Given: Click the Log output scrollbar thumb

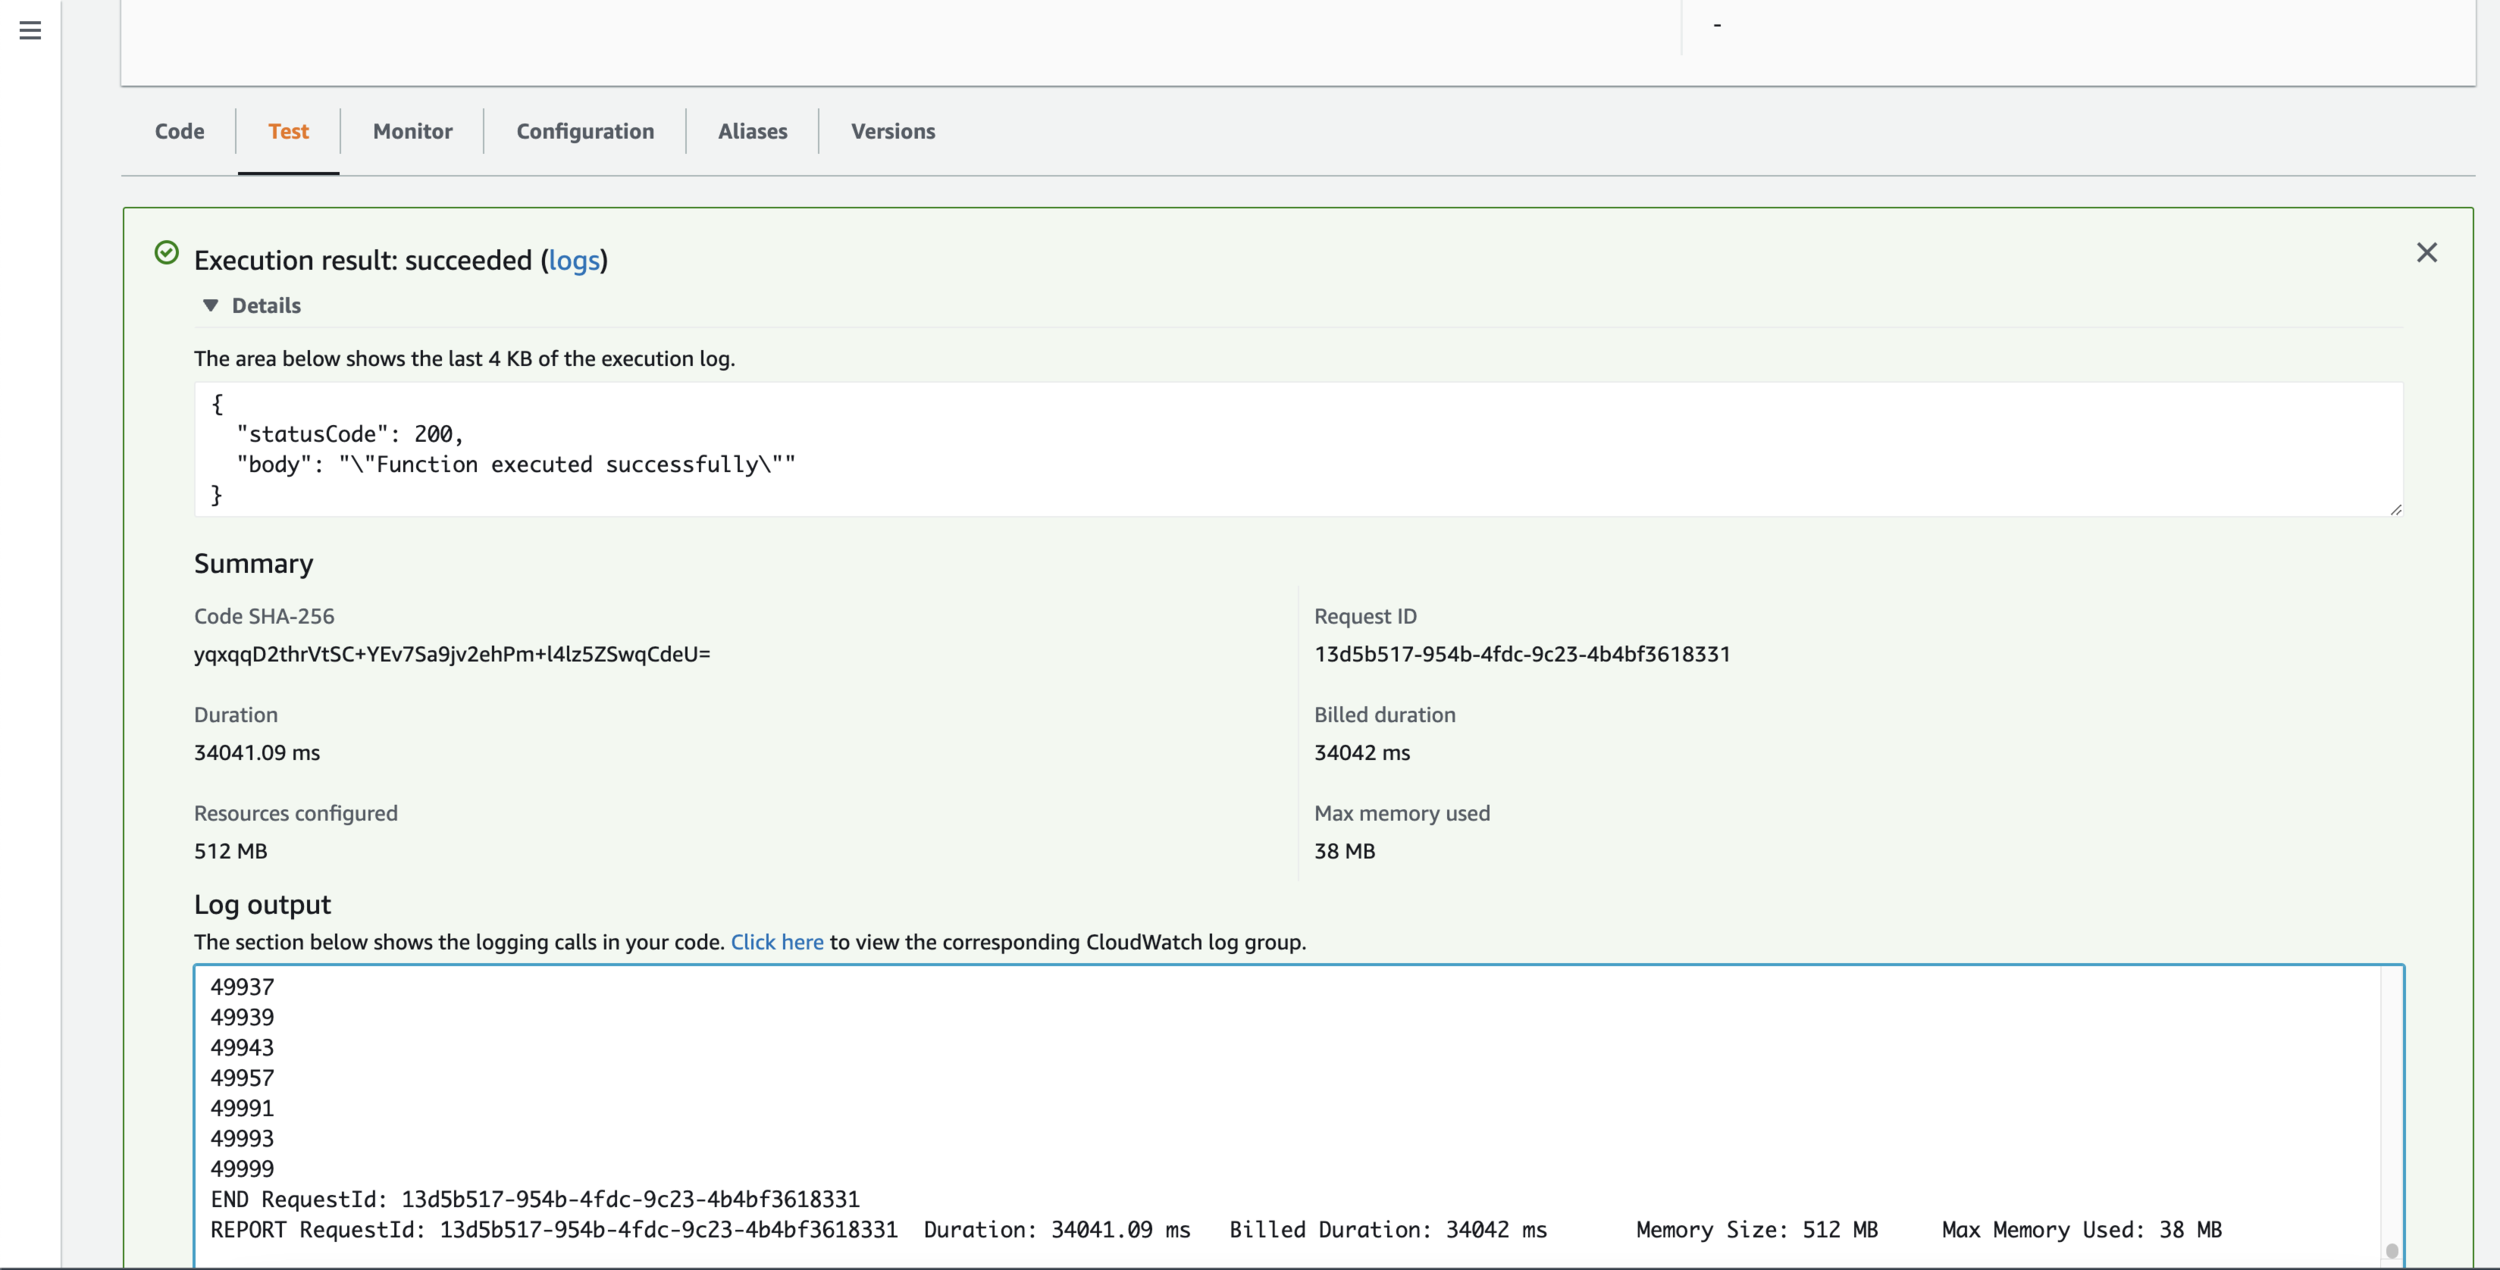Looking at the screenshot, I should pyautogui.click(x=2391, y=1250).
